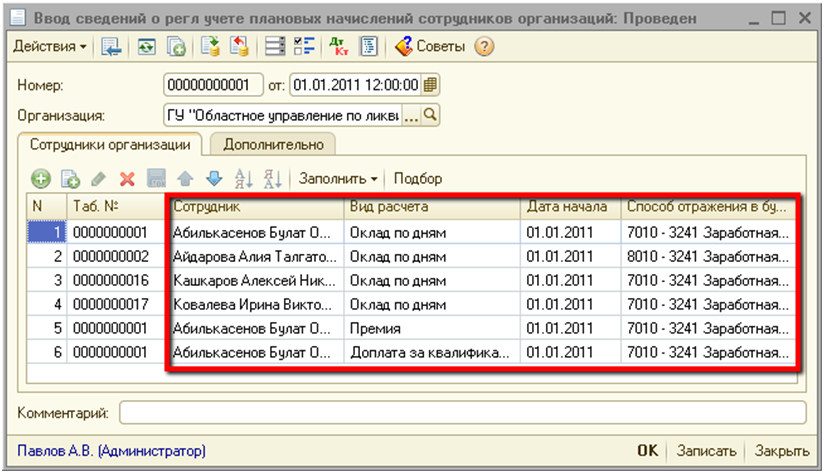The width and height of the screenshot is (824, 473).
Task: Click into the Комментарий text field
Action: point(462,413)
